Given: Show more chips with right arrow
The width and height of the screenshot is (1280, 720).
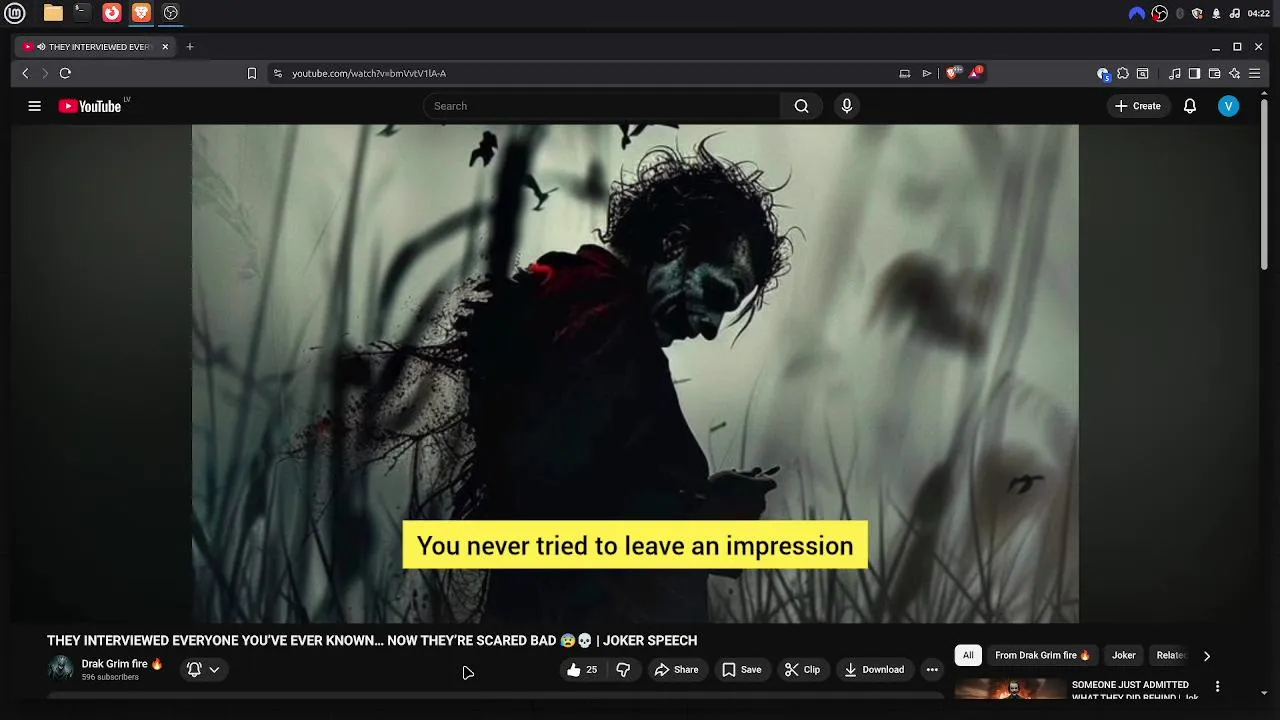Looking at the screenshot, I should [1207, 656].
